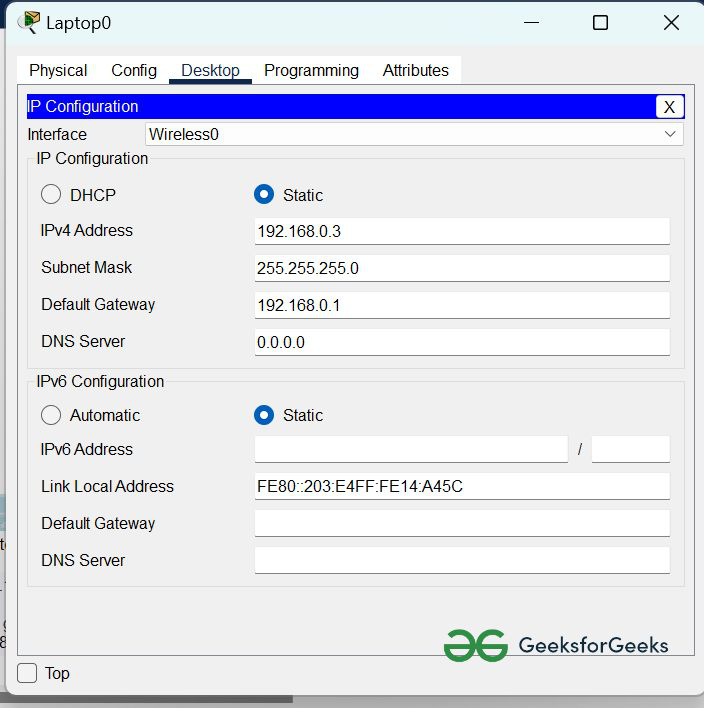
Task: Click the IPv4 DNS Server field
Action: tap(461, 342)
